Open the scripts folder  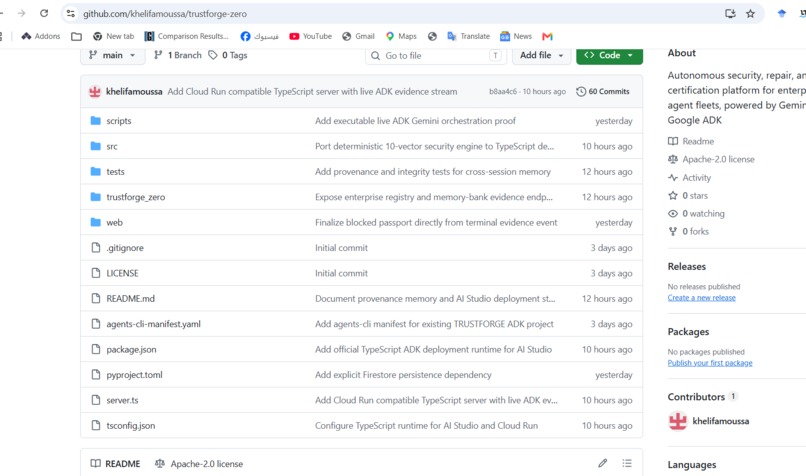[x=119, y=121]
